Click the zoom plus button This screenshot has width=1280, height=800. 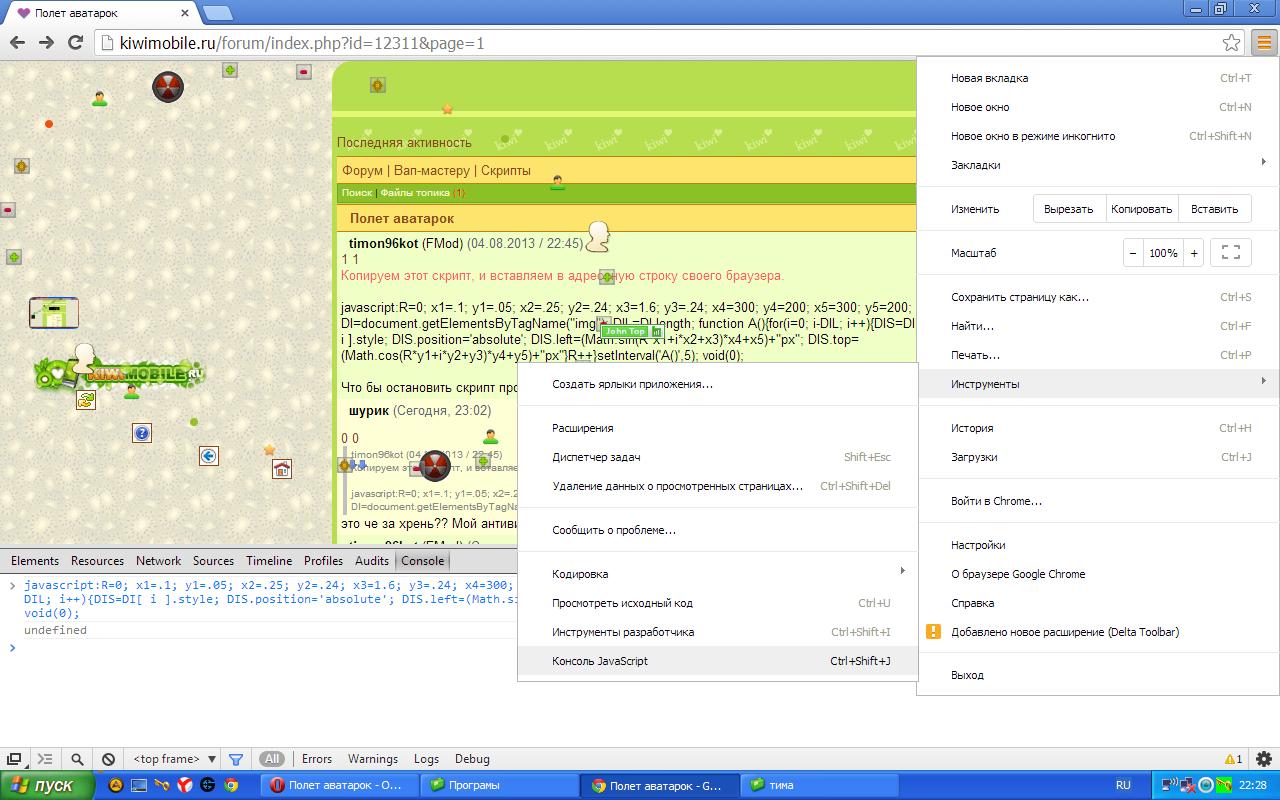click(x=1194, y=253)
